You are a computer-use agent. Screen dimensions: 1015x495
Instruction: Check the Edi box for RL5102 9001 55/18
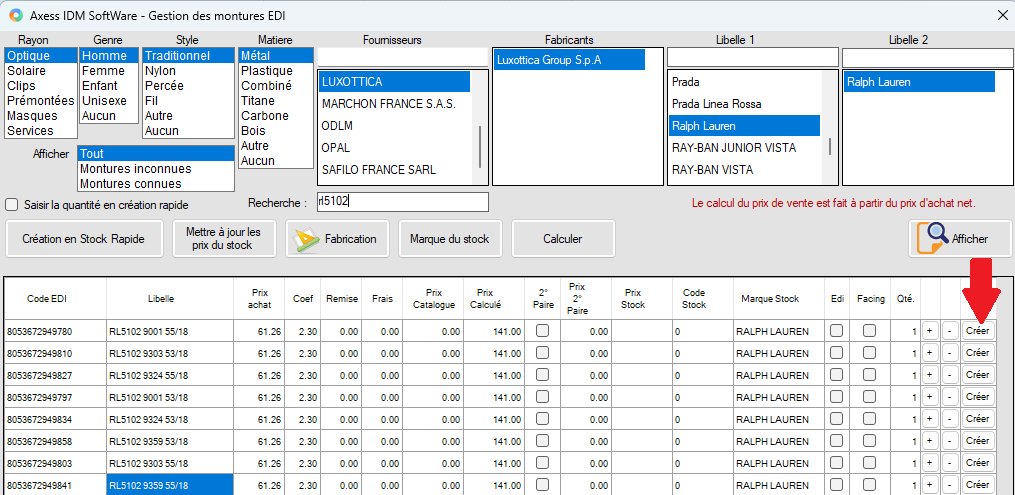[x=836, y=331]
